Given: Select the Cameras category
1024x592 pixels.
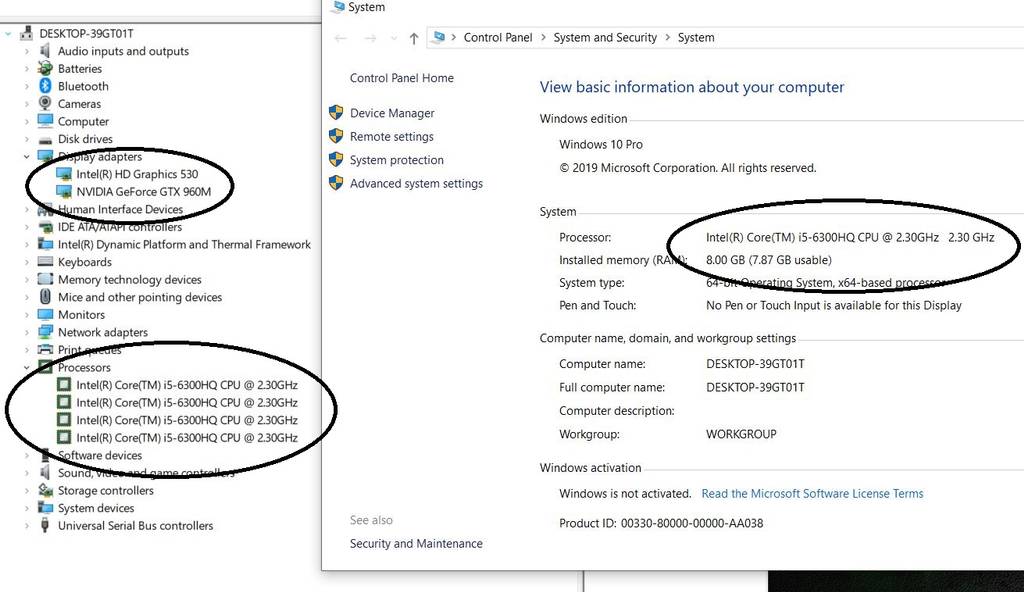Looking at the screenshot, I should 79,104.
